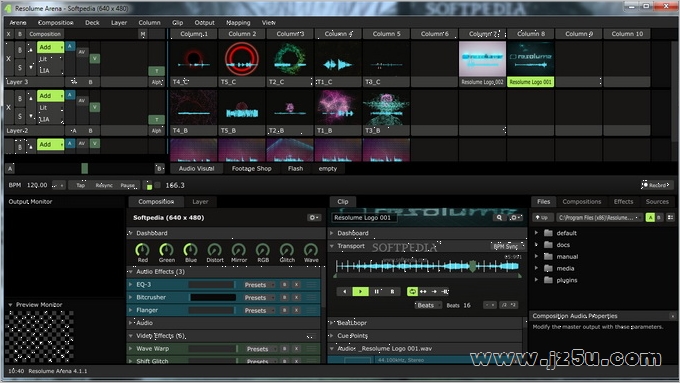Adjust the Wave dashboard knob

tap(311, 250)
